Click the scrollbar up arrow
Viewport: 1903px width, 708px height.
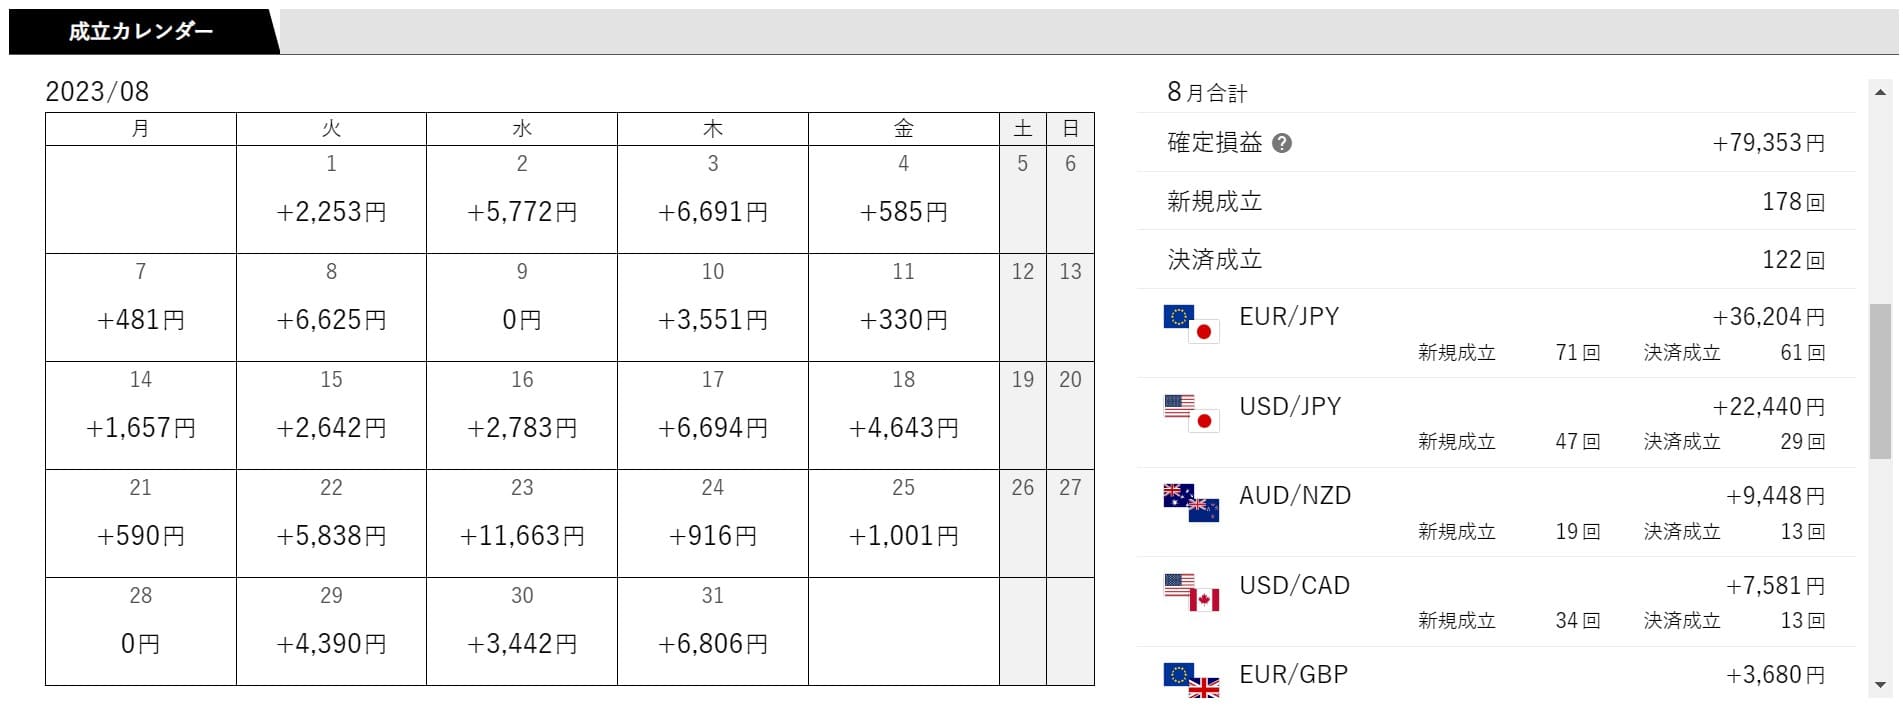click(1880, 92)
